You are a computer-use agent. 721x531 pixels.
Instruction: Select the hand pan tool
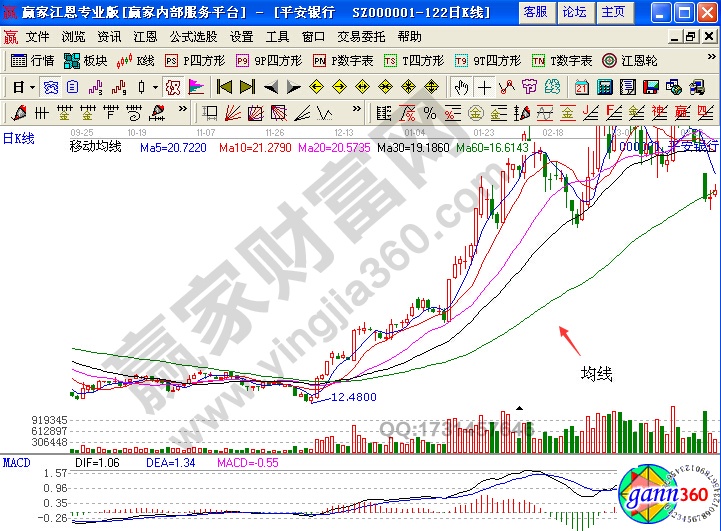461,86
